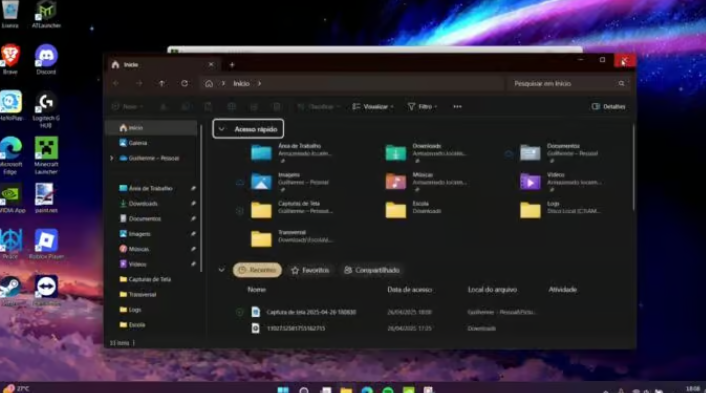Open the Imagens folder in quick access
Screen dimensions: 706x393
tap(291, 181)
